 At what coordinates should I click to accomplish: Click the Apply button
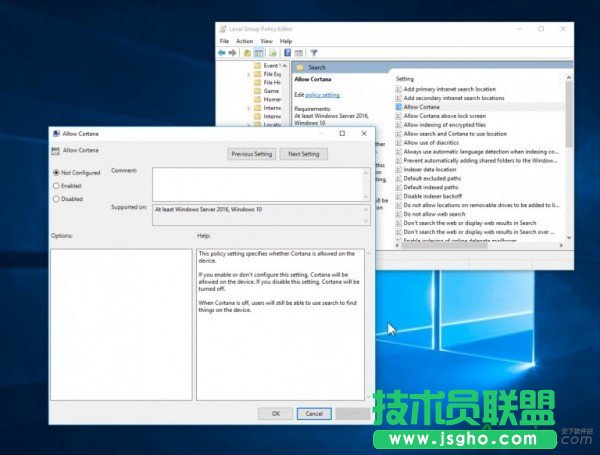(352, 414)
